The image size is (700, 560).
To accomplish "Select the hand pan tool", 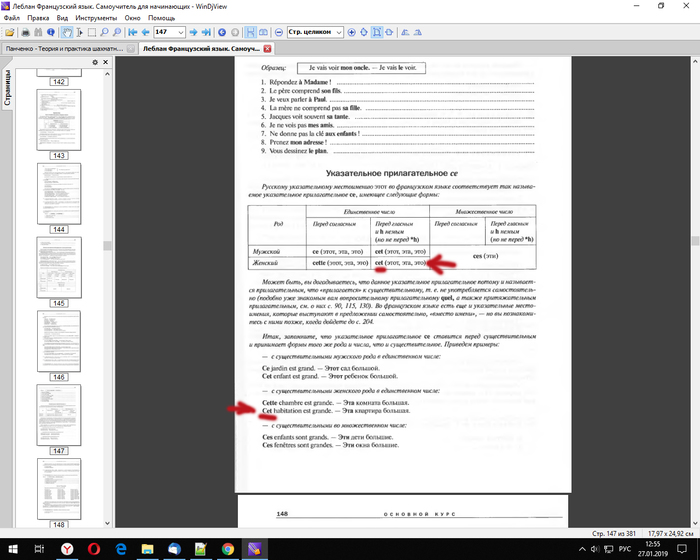I will [x=68, y=32].
